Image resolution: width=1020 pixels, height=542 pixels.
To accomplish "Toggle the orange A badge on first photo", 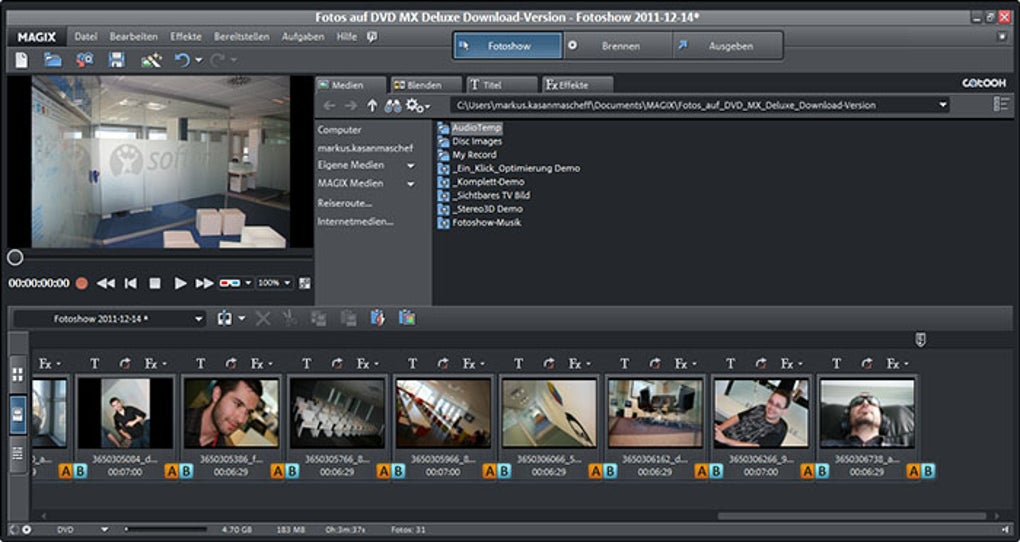I will point(65,471).
